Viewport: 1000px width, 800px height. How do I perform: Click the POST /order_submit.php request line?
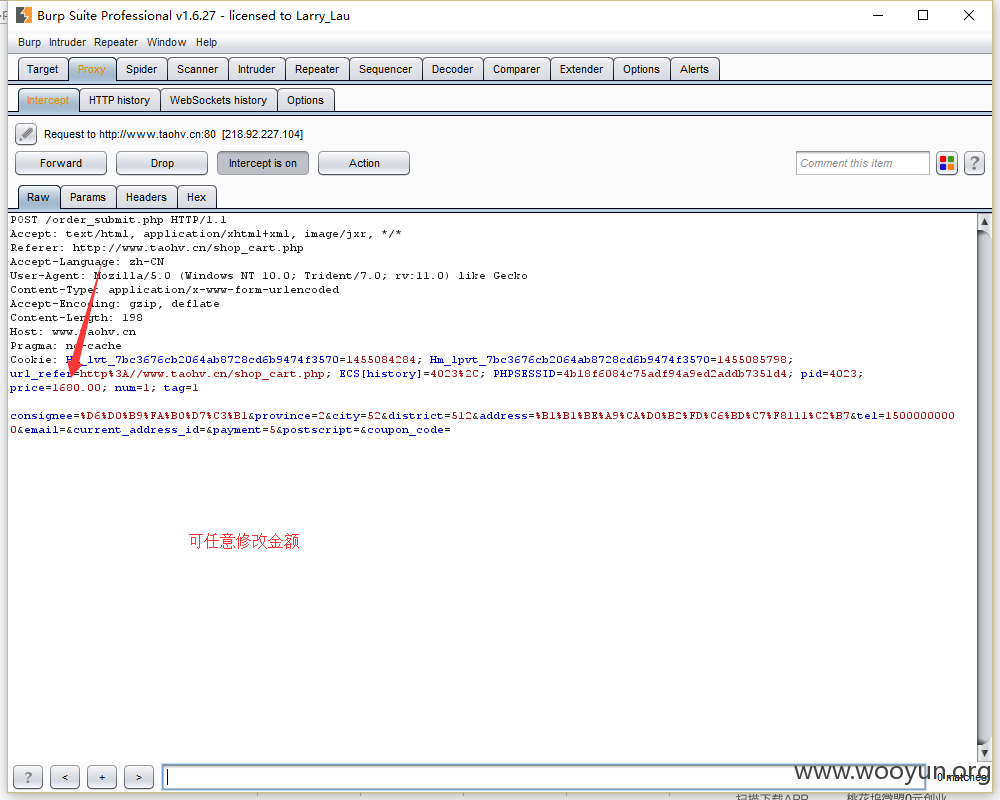119,219
